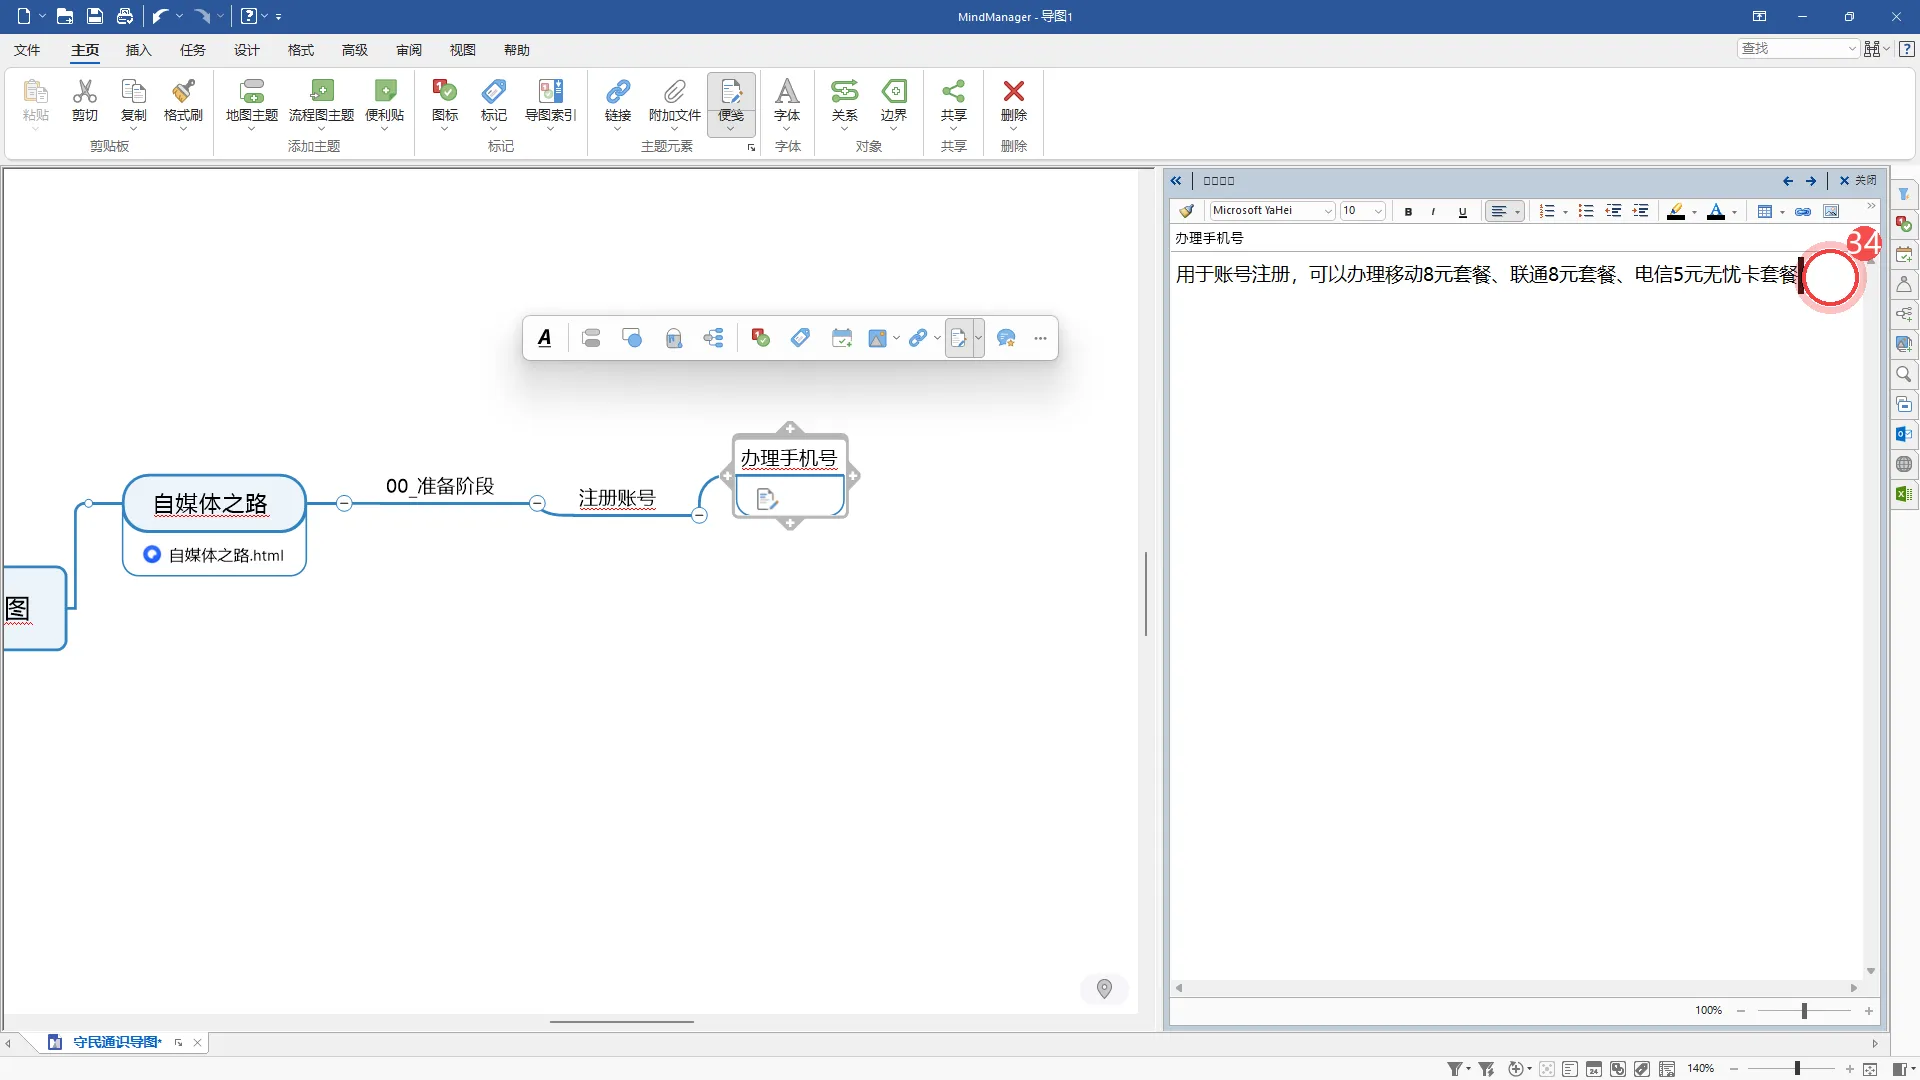Click the red 删除 delete icon
1920x1080 pixels.
pyautogui.click(x=1013, y=92)
